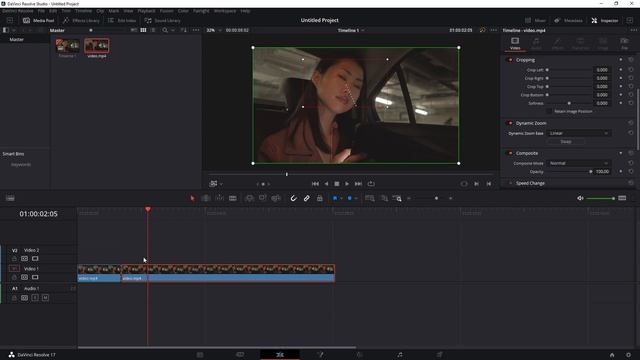This screenshot has width=640, height=360.
Task: Stop playback
Action: coord(337,184)
